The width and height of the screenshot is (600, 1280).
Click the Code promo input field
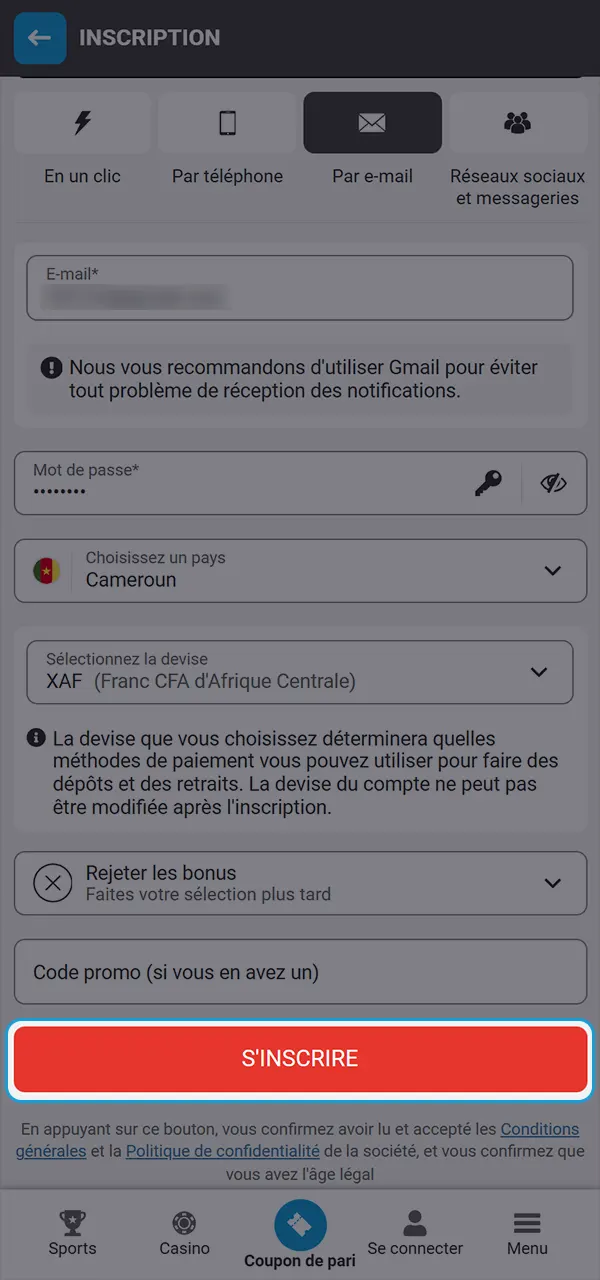300,971
